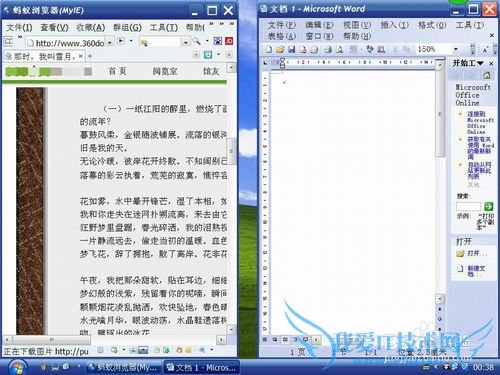Expand the dropdown next to the search magnifier
Image resolution: width=500 pixels, height=375 pixels.
(207, 41)
